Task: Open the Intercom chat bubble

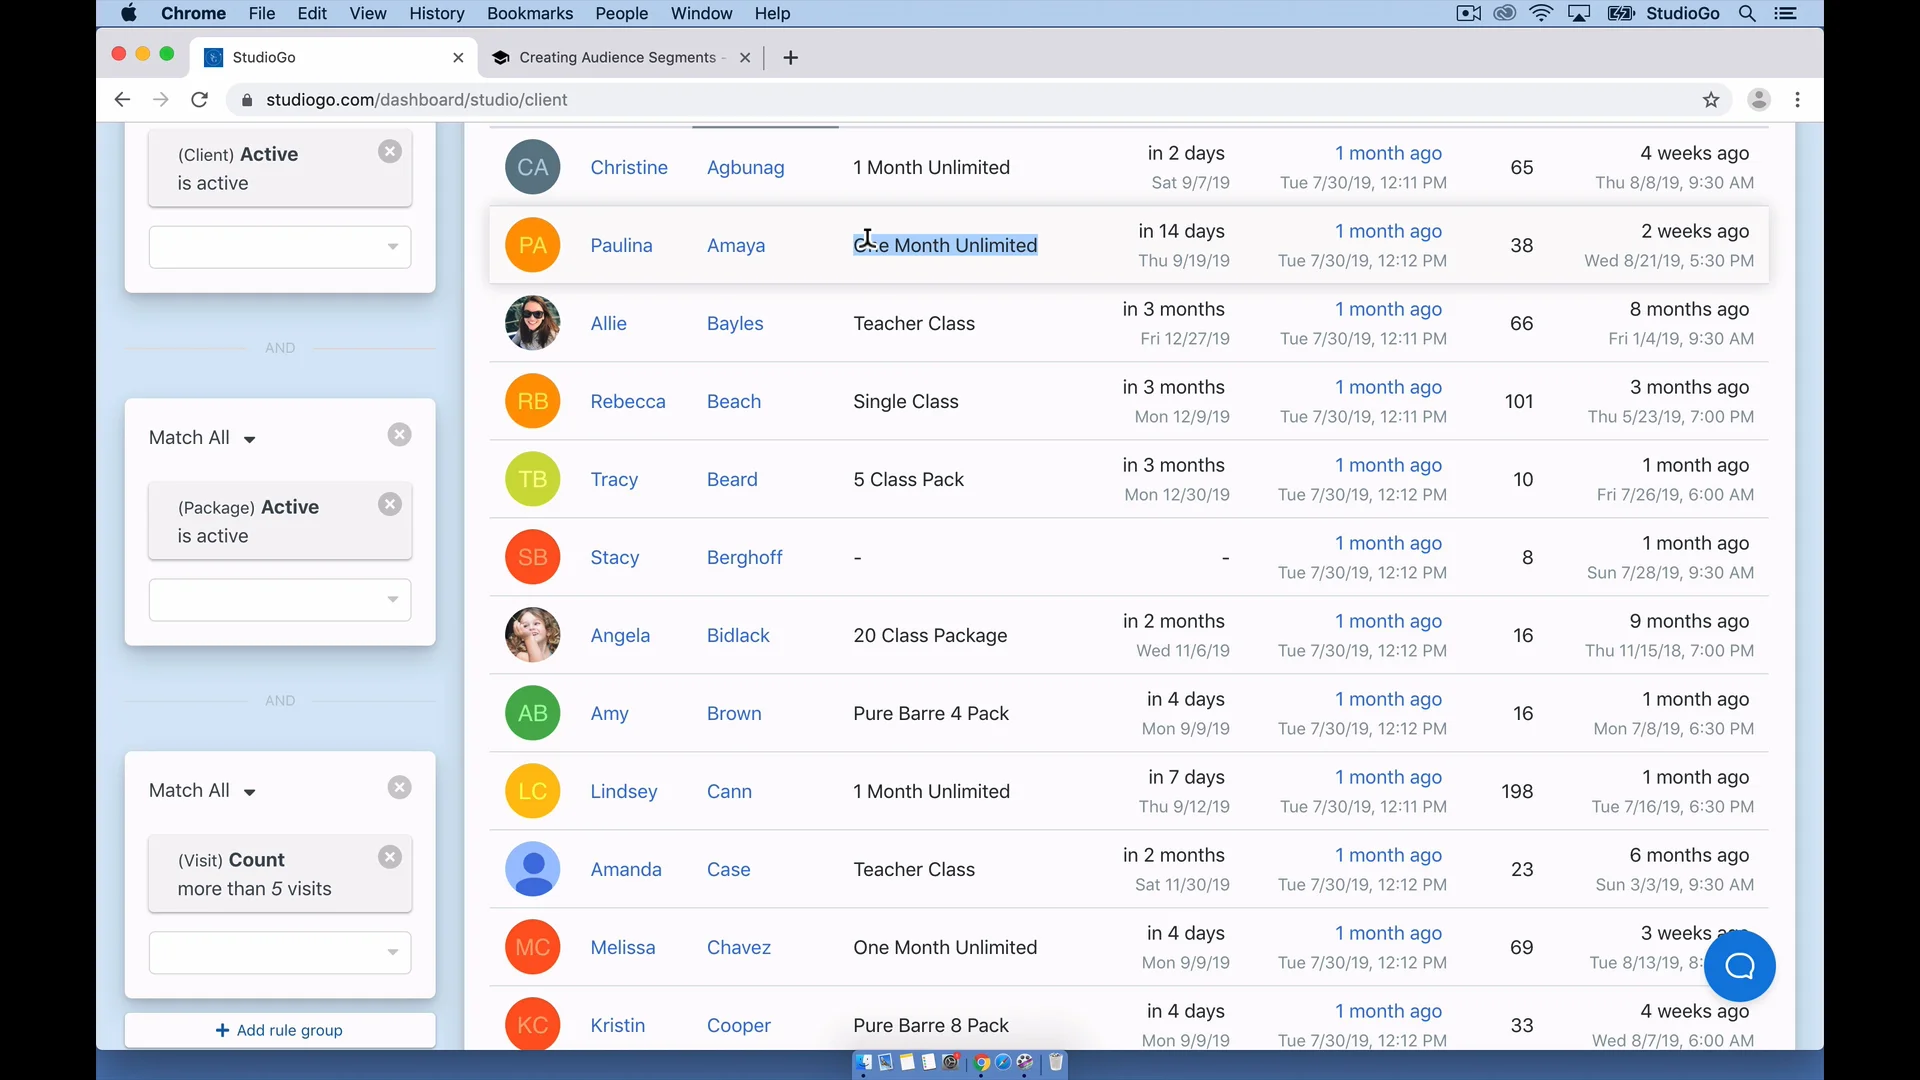Action: pyautogui.click(x=1739, y=966)
